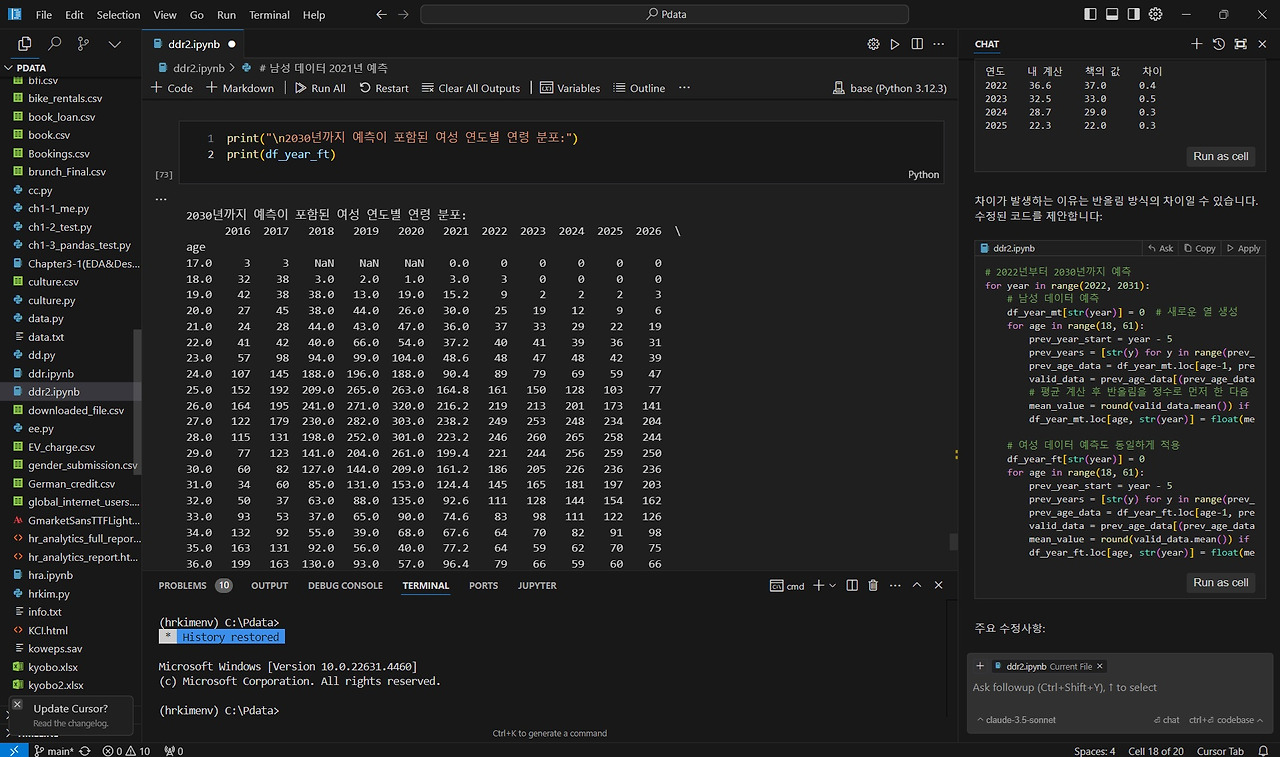Maximize the panel with the up chevron

click(x=916, y=586)
